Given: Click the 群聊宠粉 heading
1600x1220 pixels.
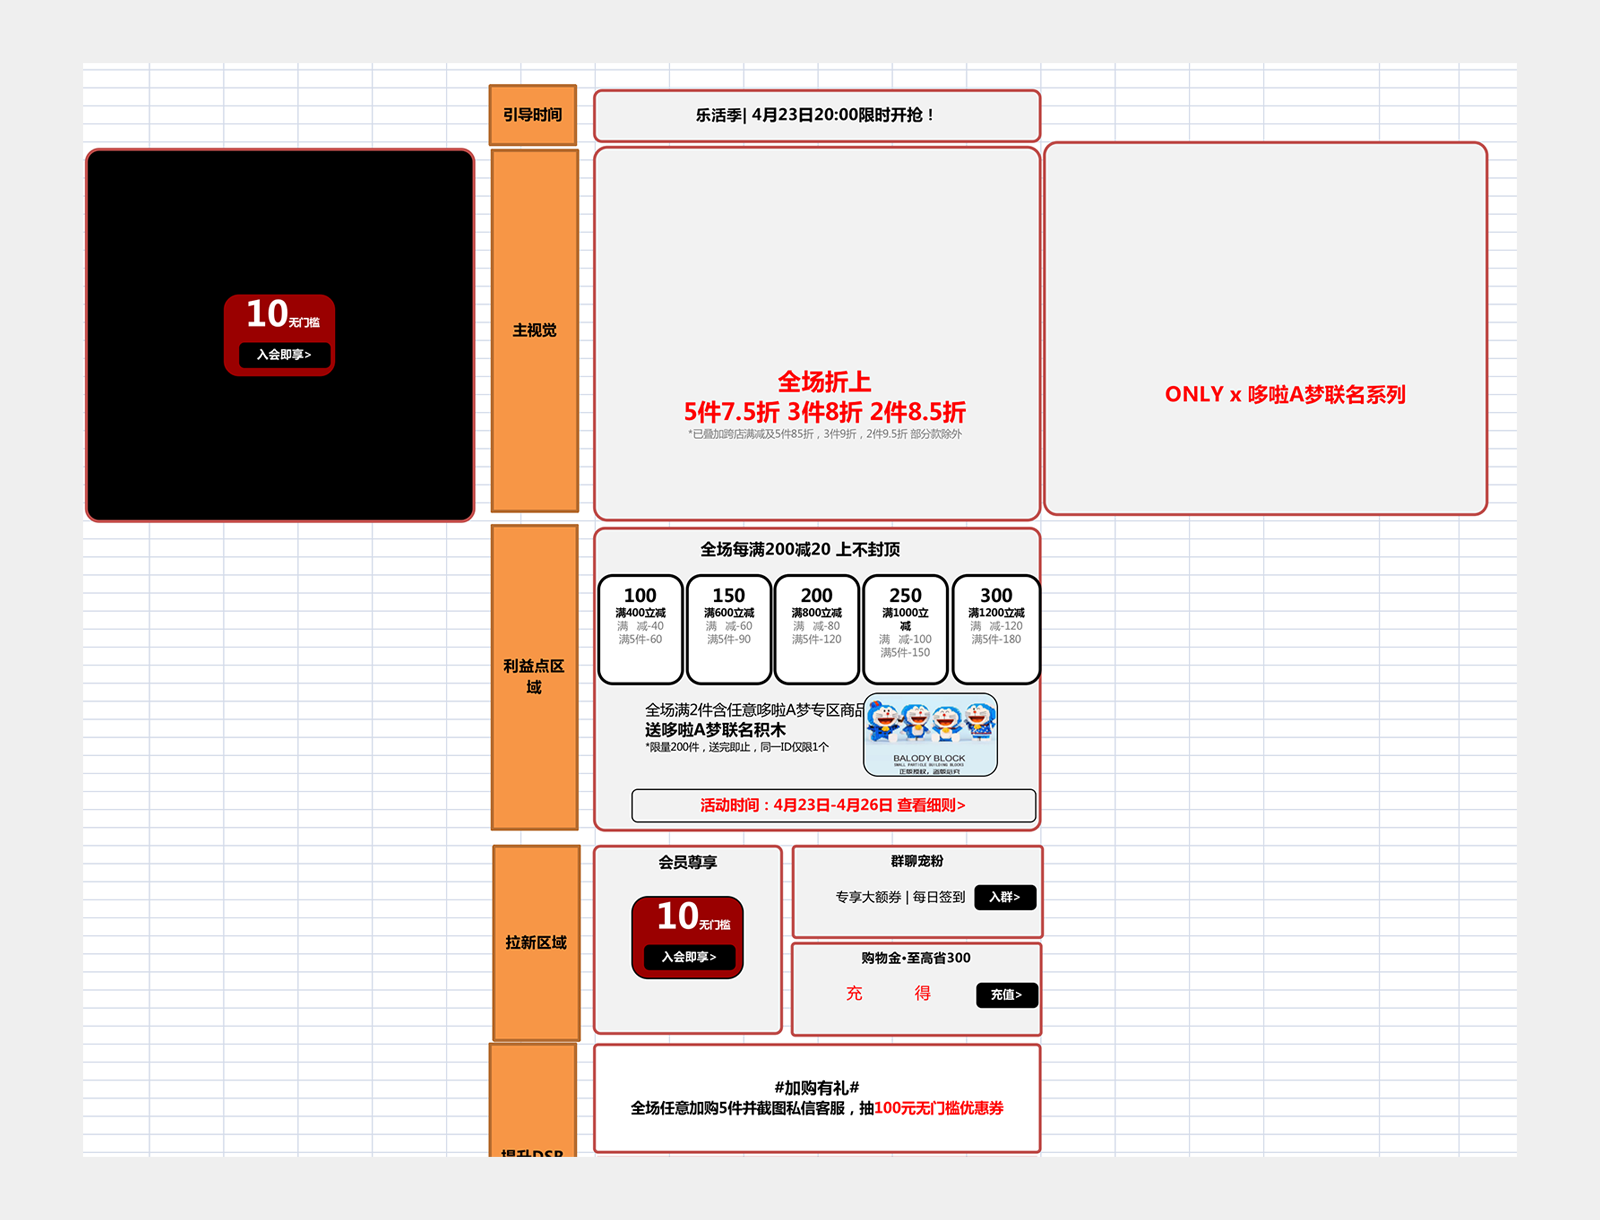Looking at the screenshot, I should (x=917, y=861).
